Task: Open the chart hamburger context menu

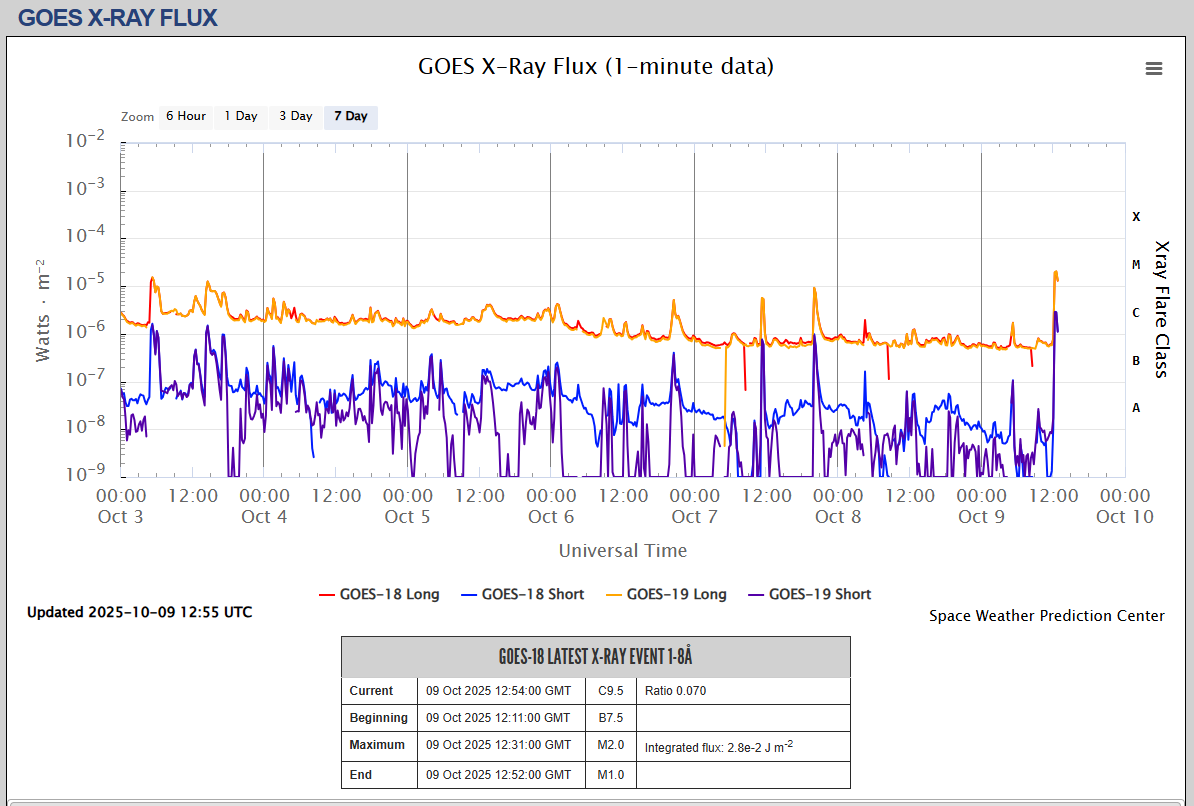Action: tap(1153, 68)
